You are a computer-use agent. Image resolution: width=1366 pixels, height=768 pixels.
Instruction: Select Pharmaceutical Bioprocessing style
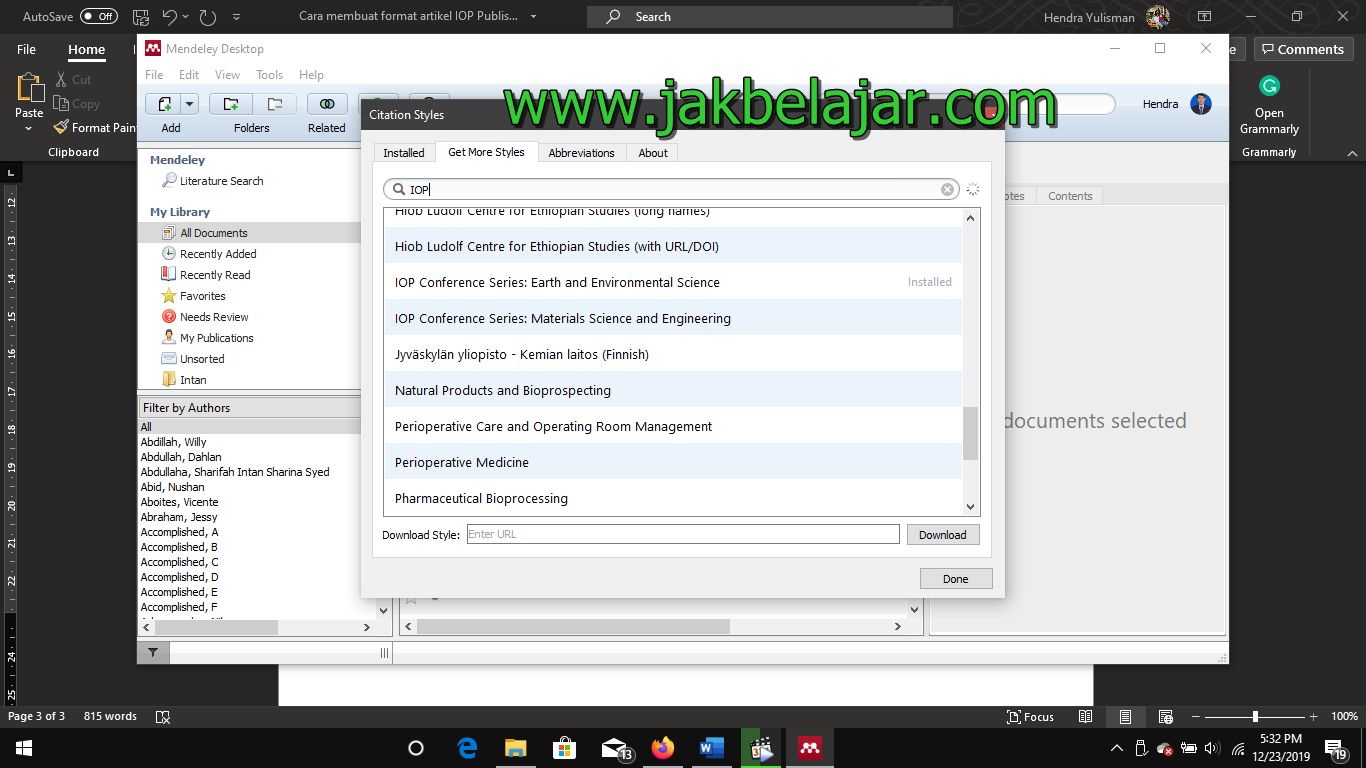[x=673, y=498]
